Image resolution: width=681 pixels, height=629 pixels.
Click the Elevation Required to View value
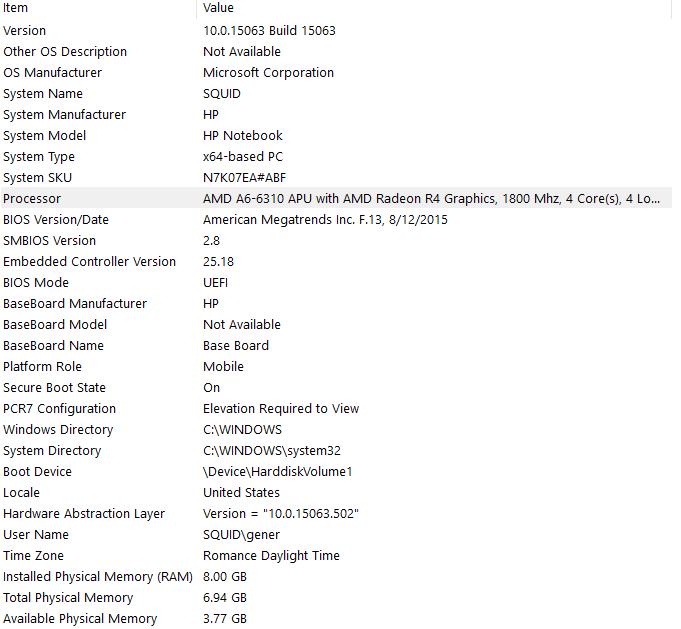pyautogui.click(x=281, y=409)
